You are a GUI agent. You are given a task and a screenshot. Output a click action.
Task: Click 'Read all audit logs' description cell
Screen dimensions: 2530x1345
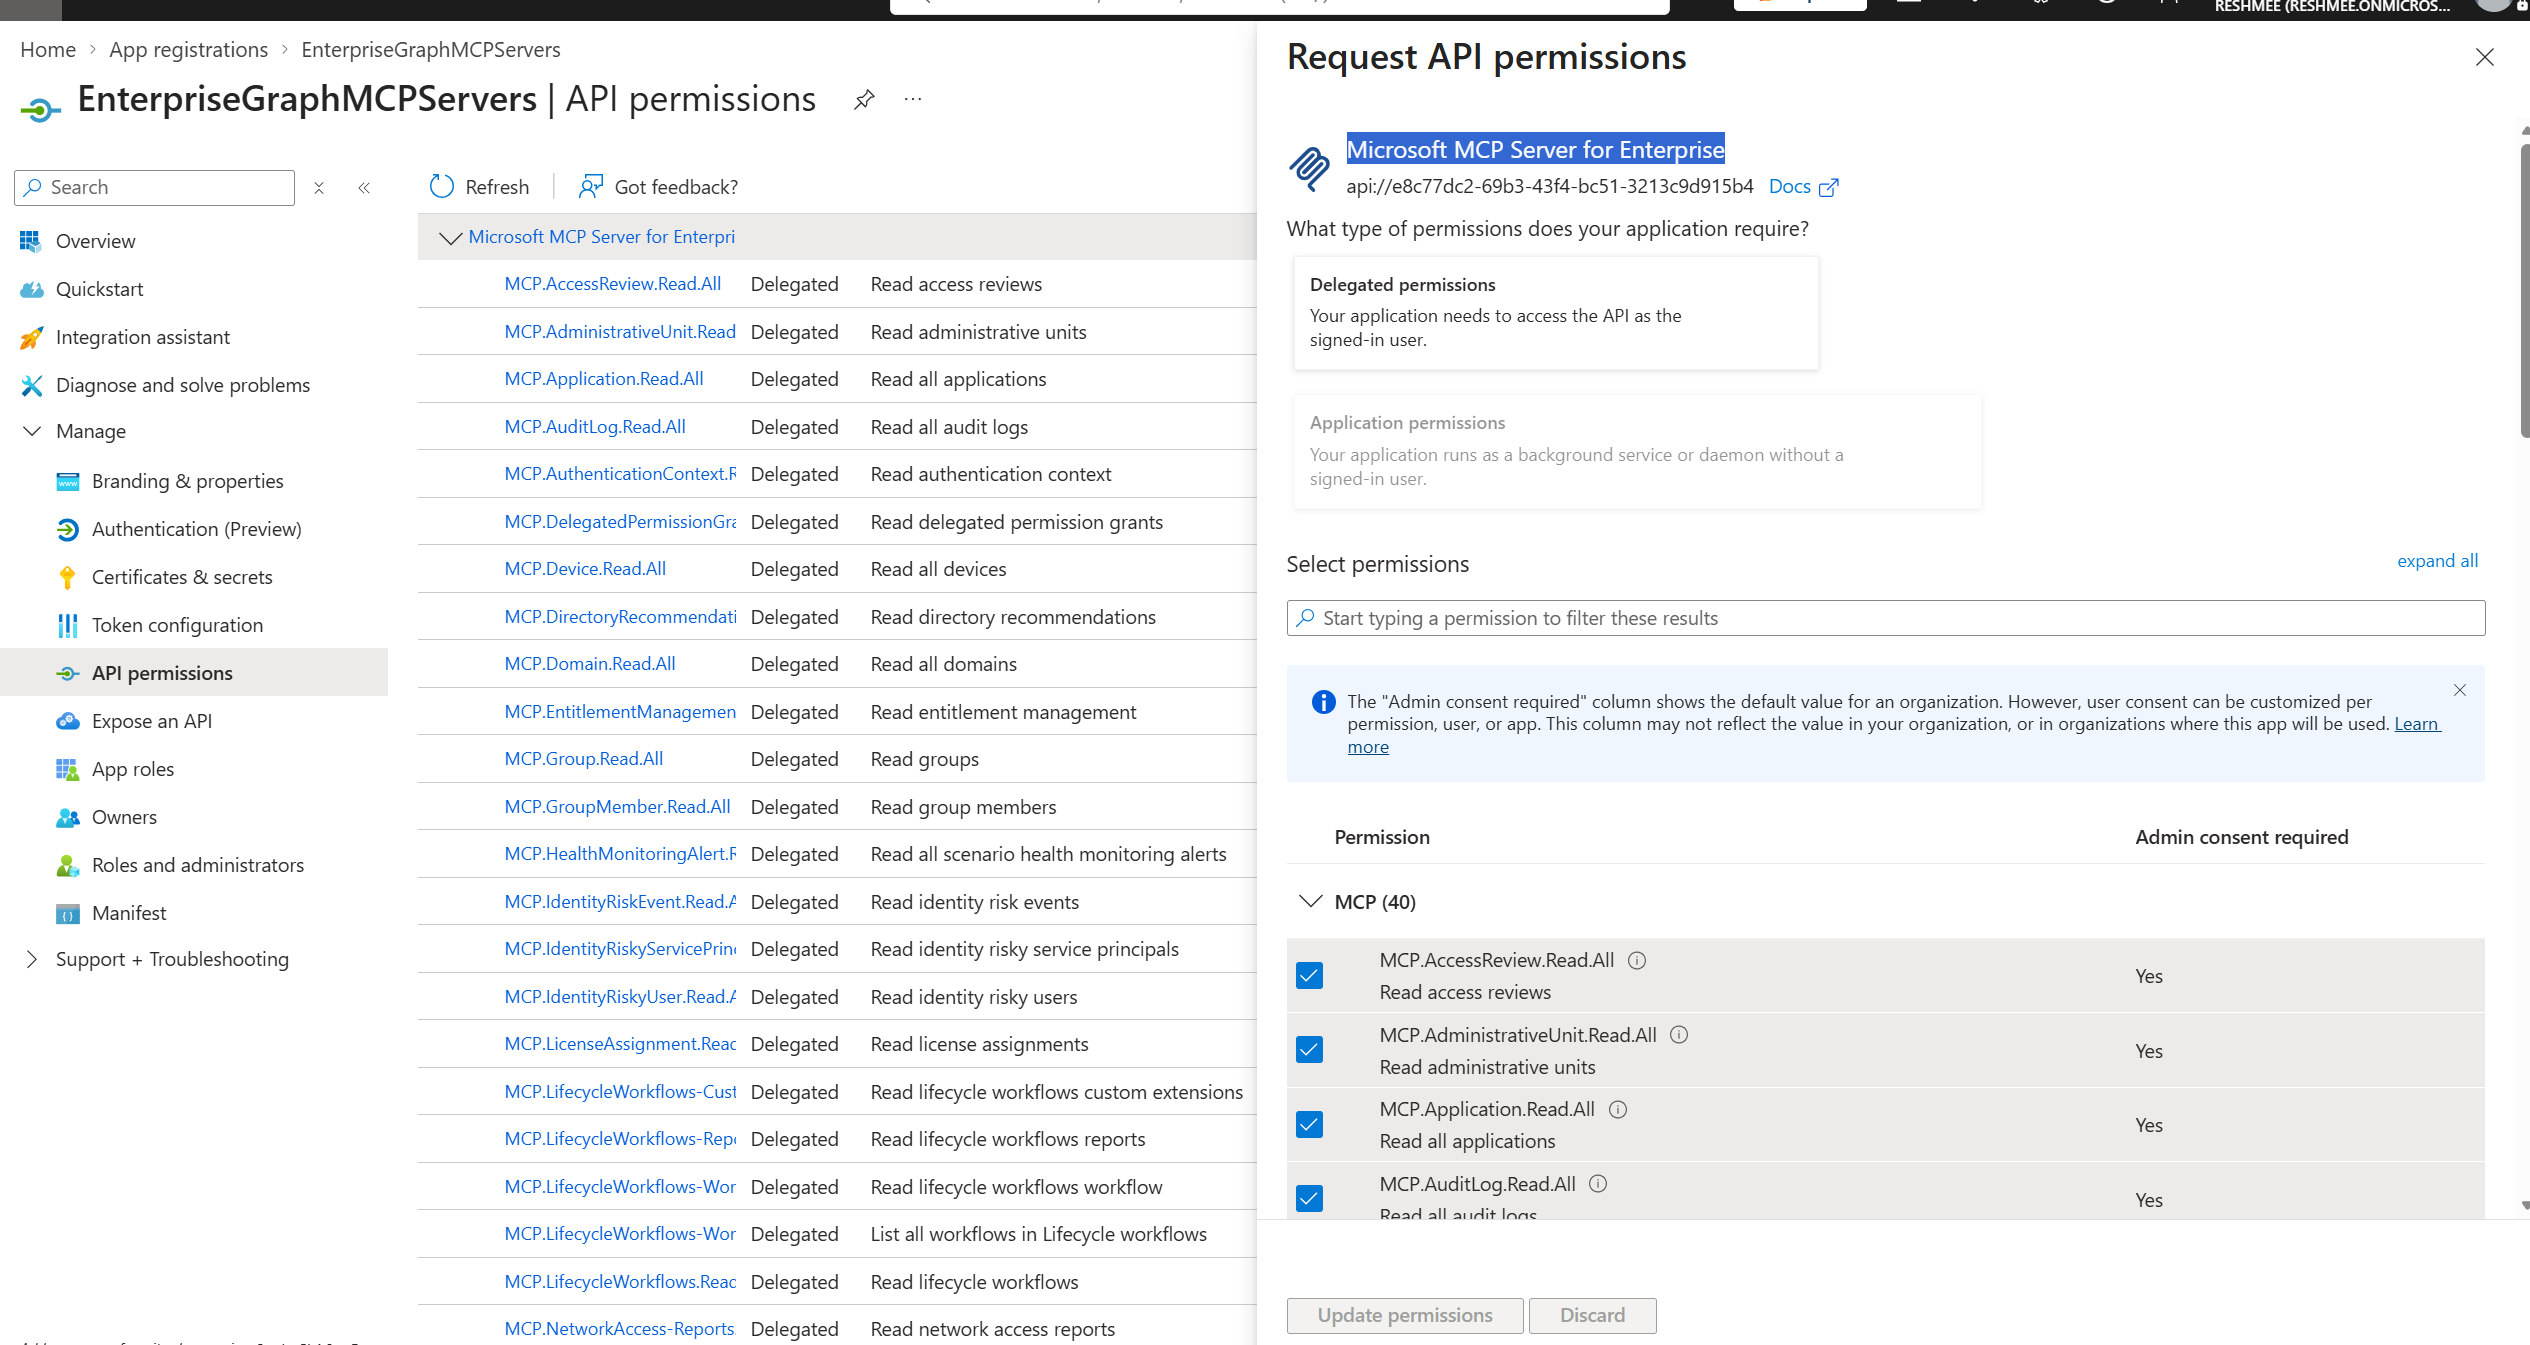[x=949, y=427]
